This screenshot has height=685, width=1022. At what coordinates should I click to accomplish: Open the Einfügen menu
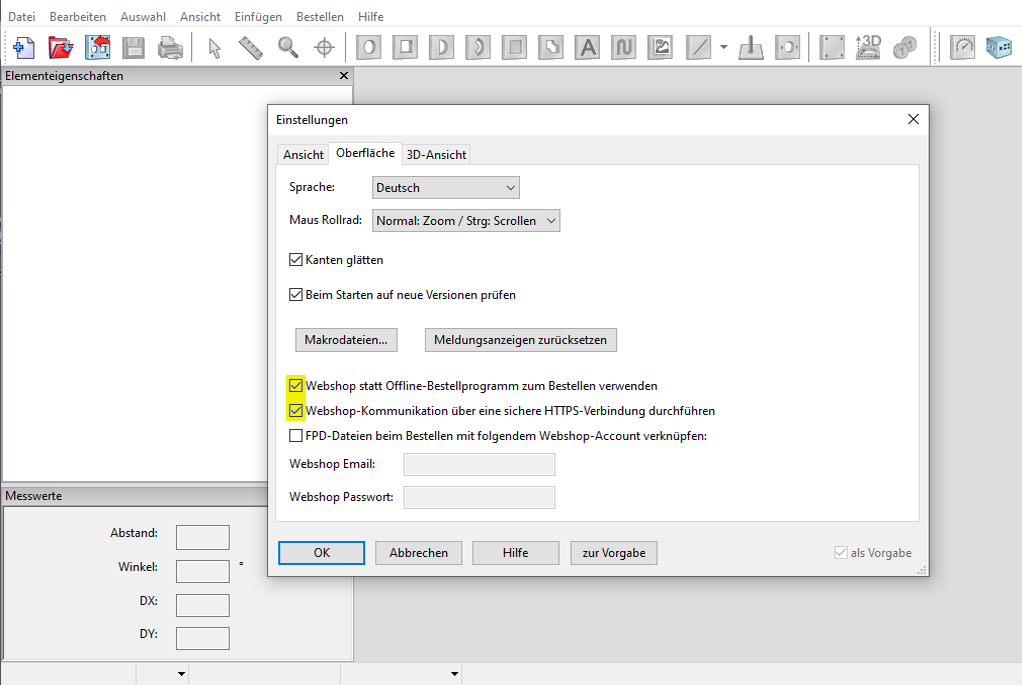click(258, 17)
